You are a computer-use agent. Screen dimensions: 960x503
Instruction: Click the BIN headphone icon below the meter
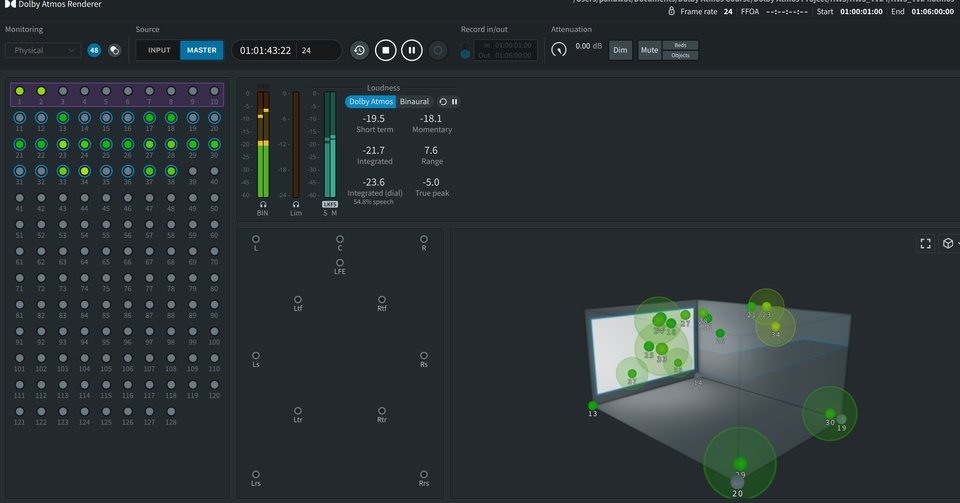point(263,204)
